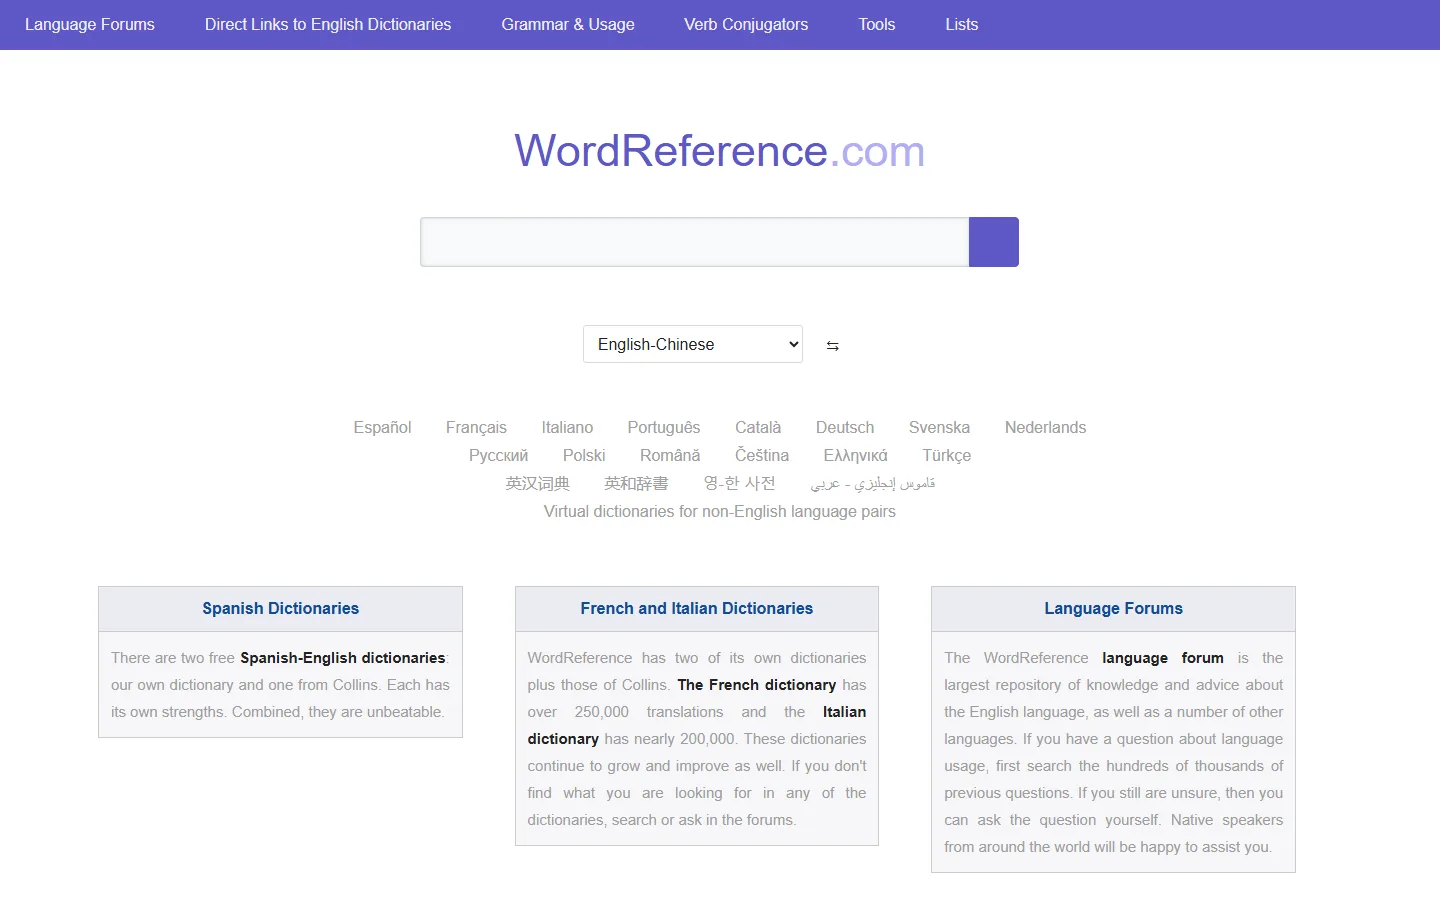Switch site language to Română

(x=670, y=455)
